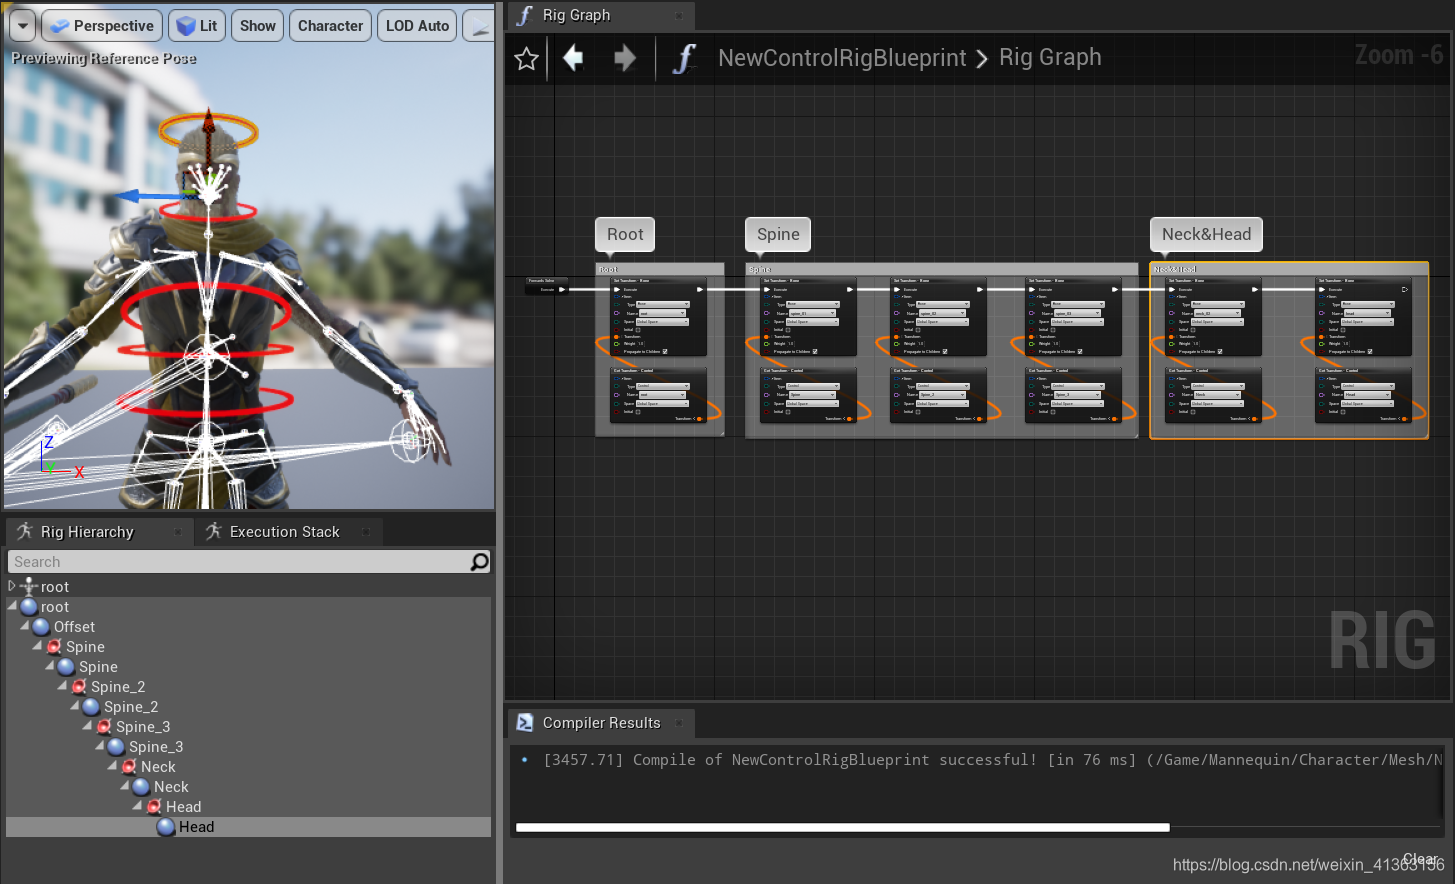This screenshot has width=1455, height=884.
Task: Collapse the root item's disclosure triangle
Action: (14, 606)
